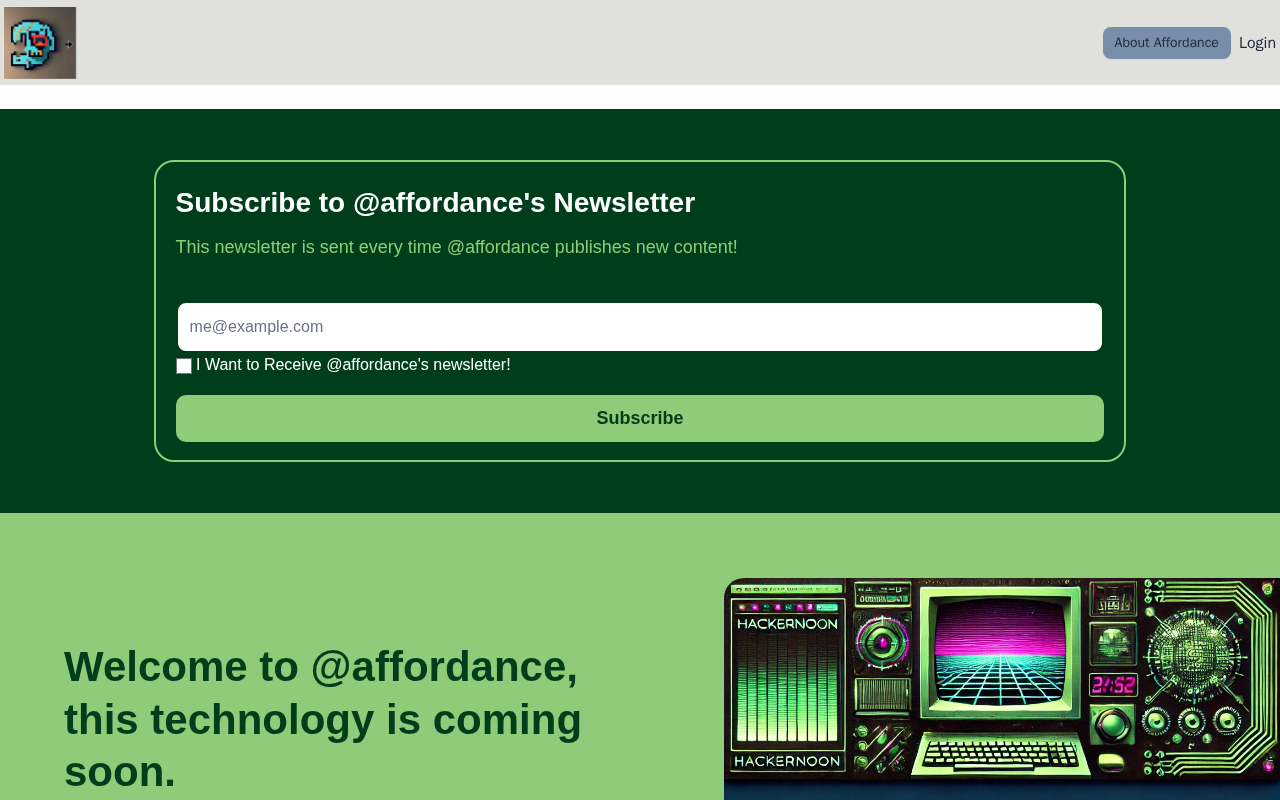
Task: Select the "Welcome to @affordance" headline
Action: [323, 719]
